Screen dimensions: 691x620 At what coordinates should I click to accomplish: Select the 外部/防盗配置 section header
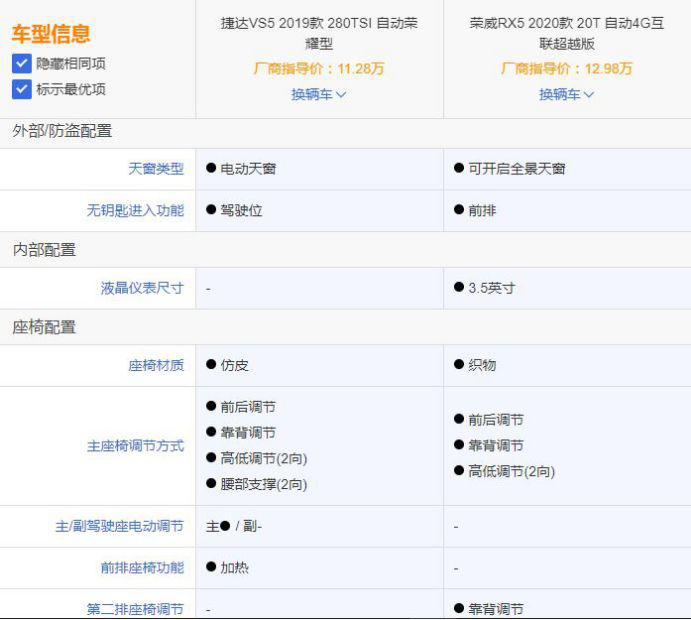[x=62, y=131]
